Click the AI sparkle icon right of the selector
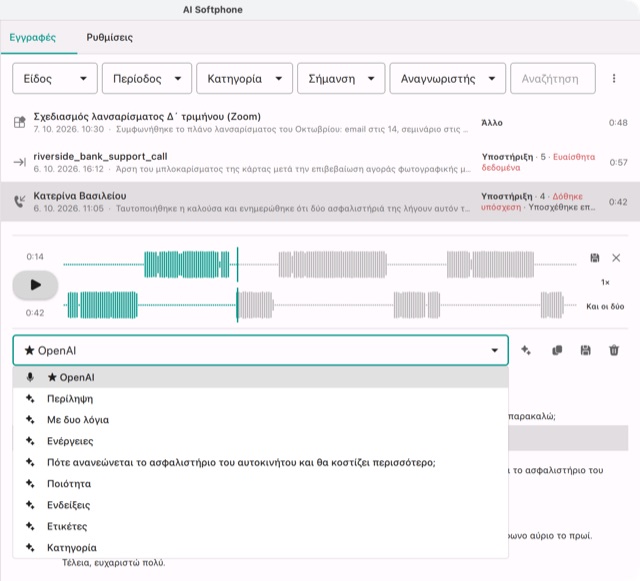Viewport: 640px width, 581px height. tap(526, 350)
